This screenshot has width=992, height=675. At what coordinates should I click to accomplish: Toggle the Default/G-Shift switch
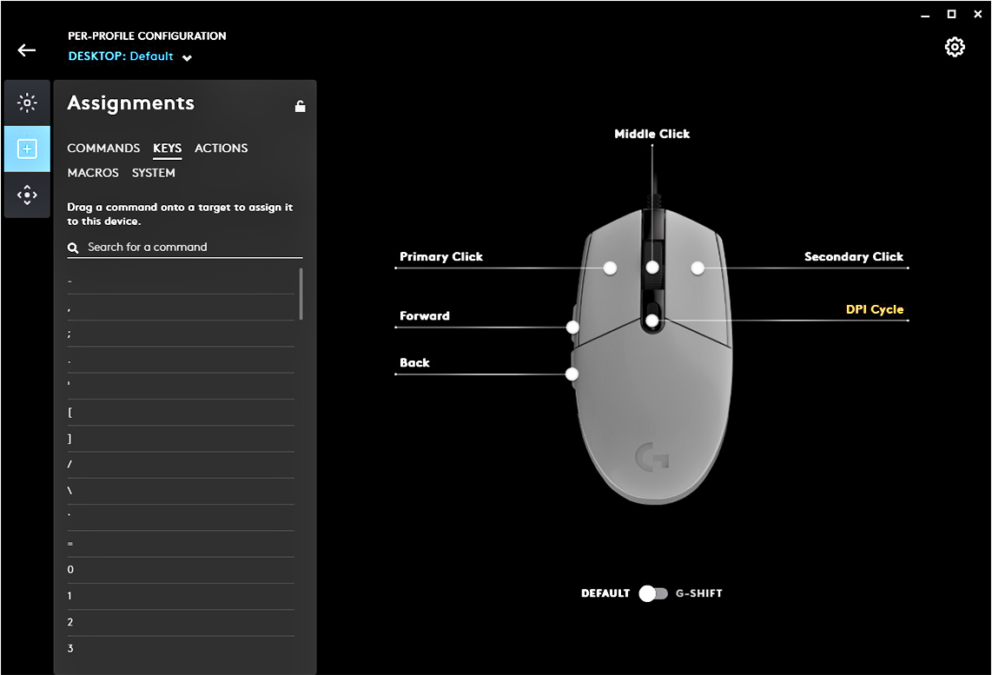pos(653,593)
